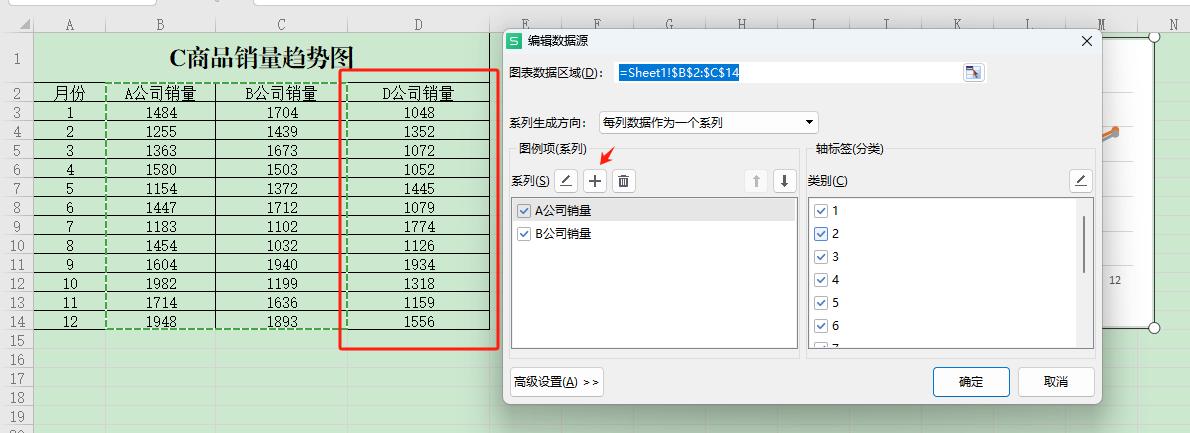Click A公司销量 header cell in sheet
The image size is (1190, 433).
click(161, 93)
